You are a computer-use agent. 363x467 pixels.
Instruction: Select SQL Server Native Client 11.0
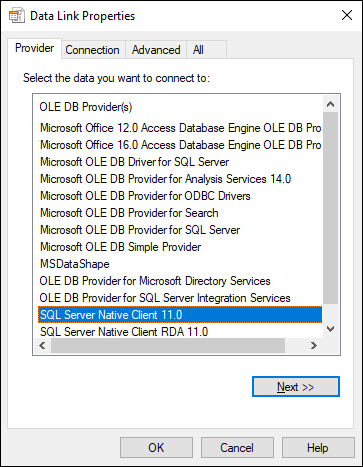[180, 315]
